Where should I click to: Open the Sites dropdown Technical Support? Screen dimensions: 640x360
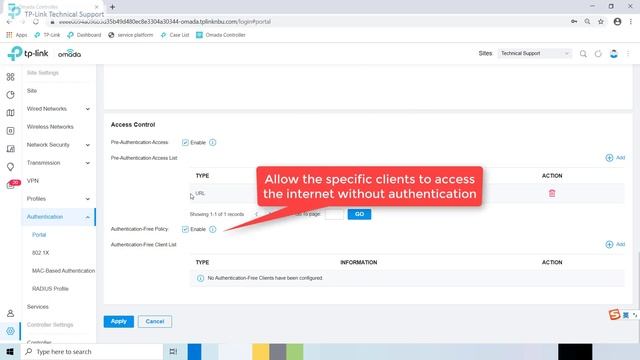point(535,53)
